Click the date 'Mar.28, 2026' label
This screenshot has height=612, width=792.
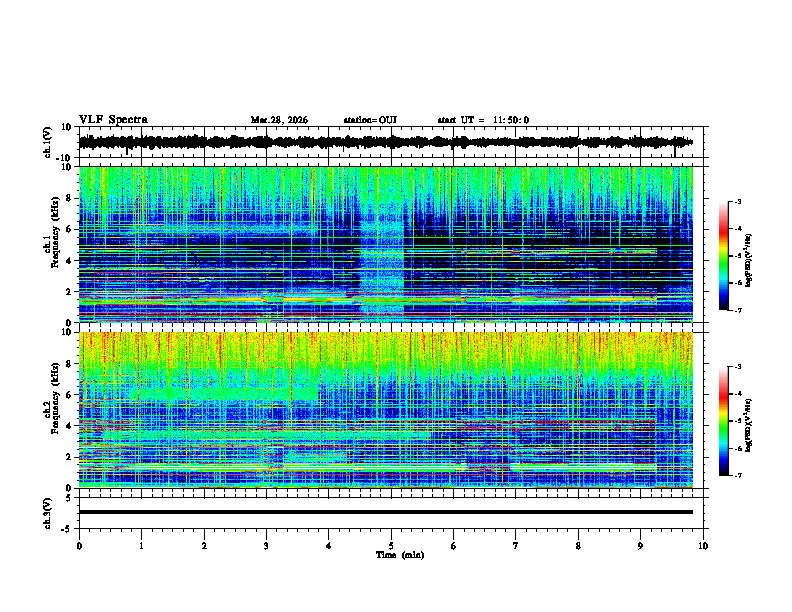coord(279,120)
